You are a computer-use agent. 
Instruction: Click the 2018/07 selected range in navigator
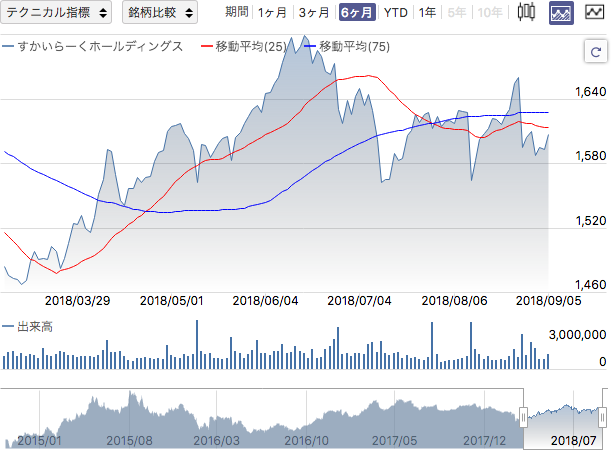[573, 440]
